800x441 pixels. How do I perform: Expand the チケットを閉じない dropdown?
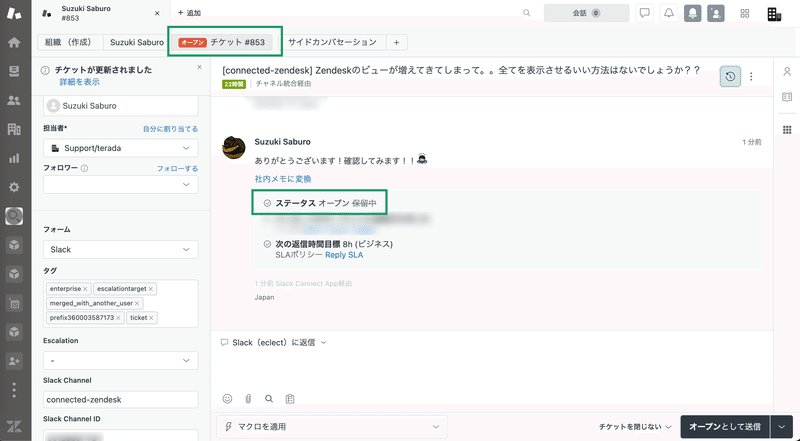pos(635,427)
